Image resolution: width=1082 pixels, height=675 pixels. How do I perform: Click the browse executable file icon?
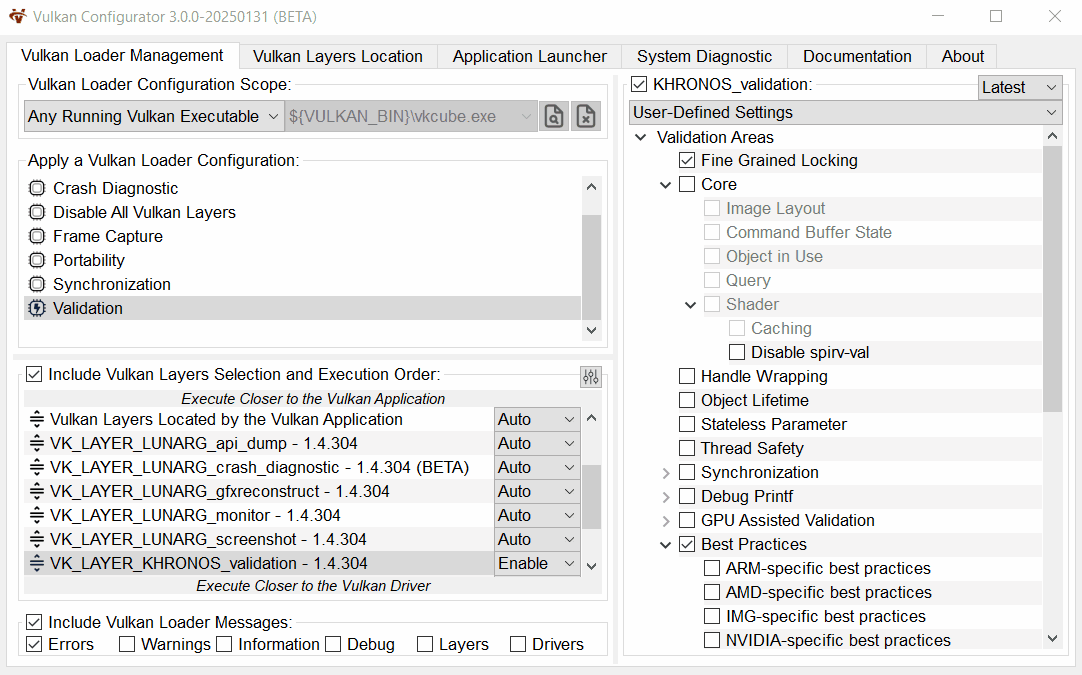point(553,116)
